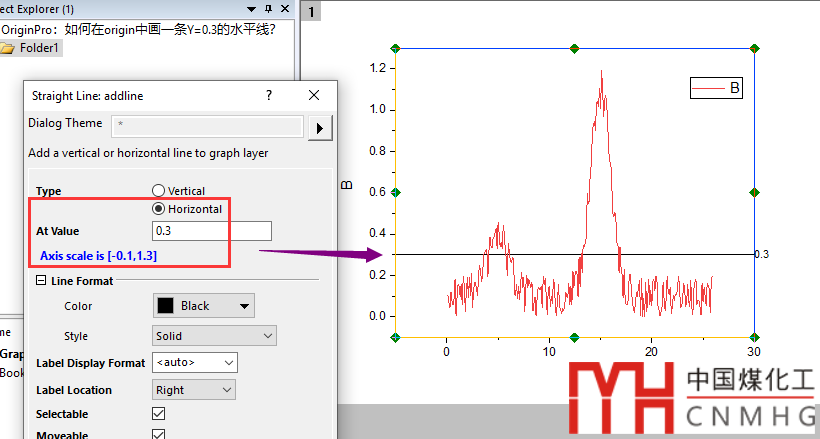Click the 0.3 label of the horizontal line
The image size is (820, 439).
(x=761, y=255)
